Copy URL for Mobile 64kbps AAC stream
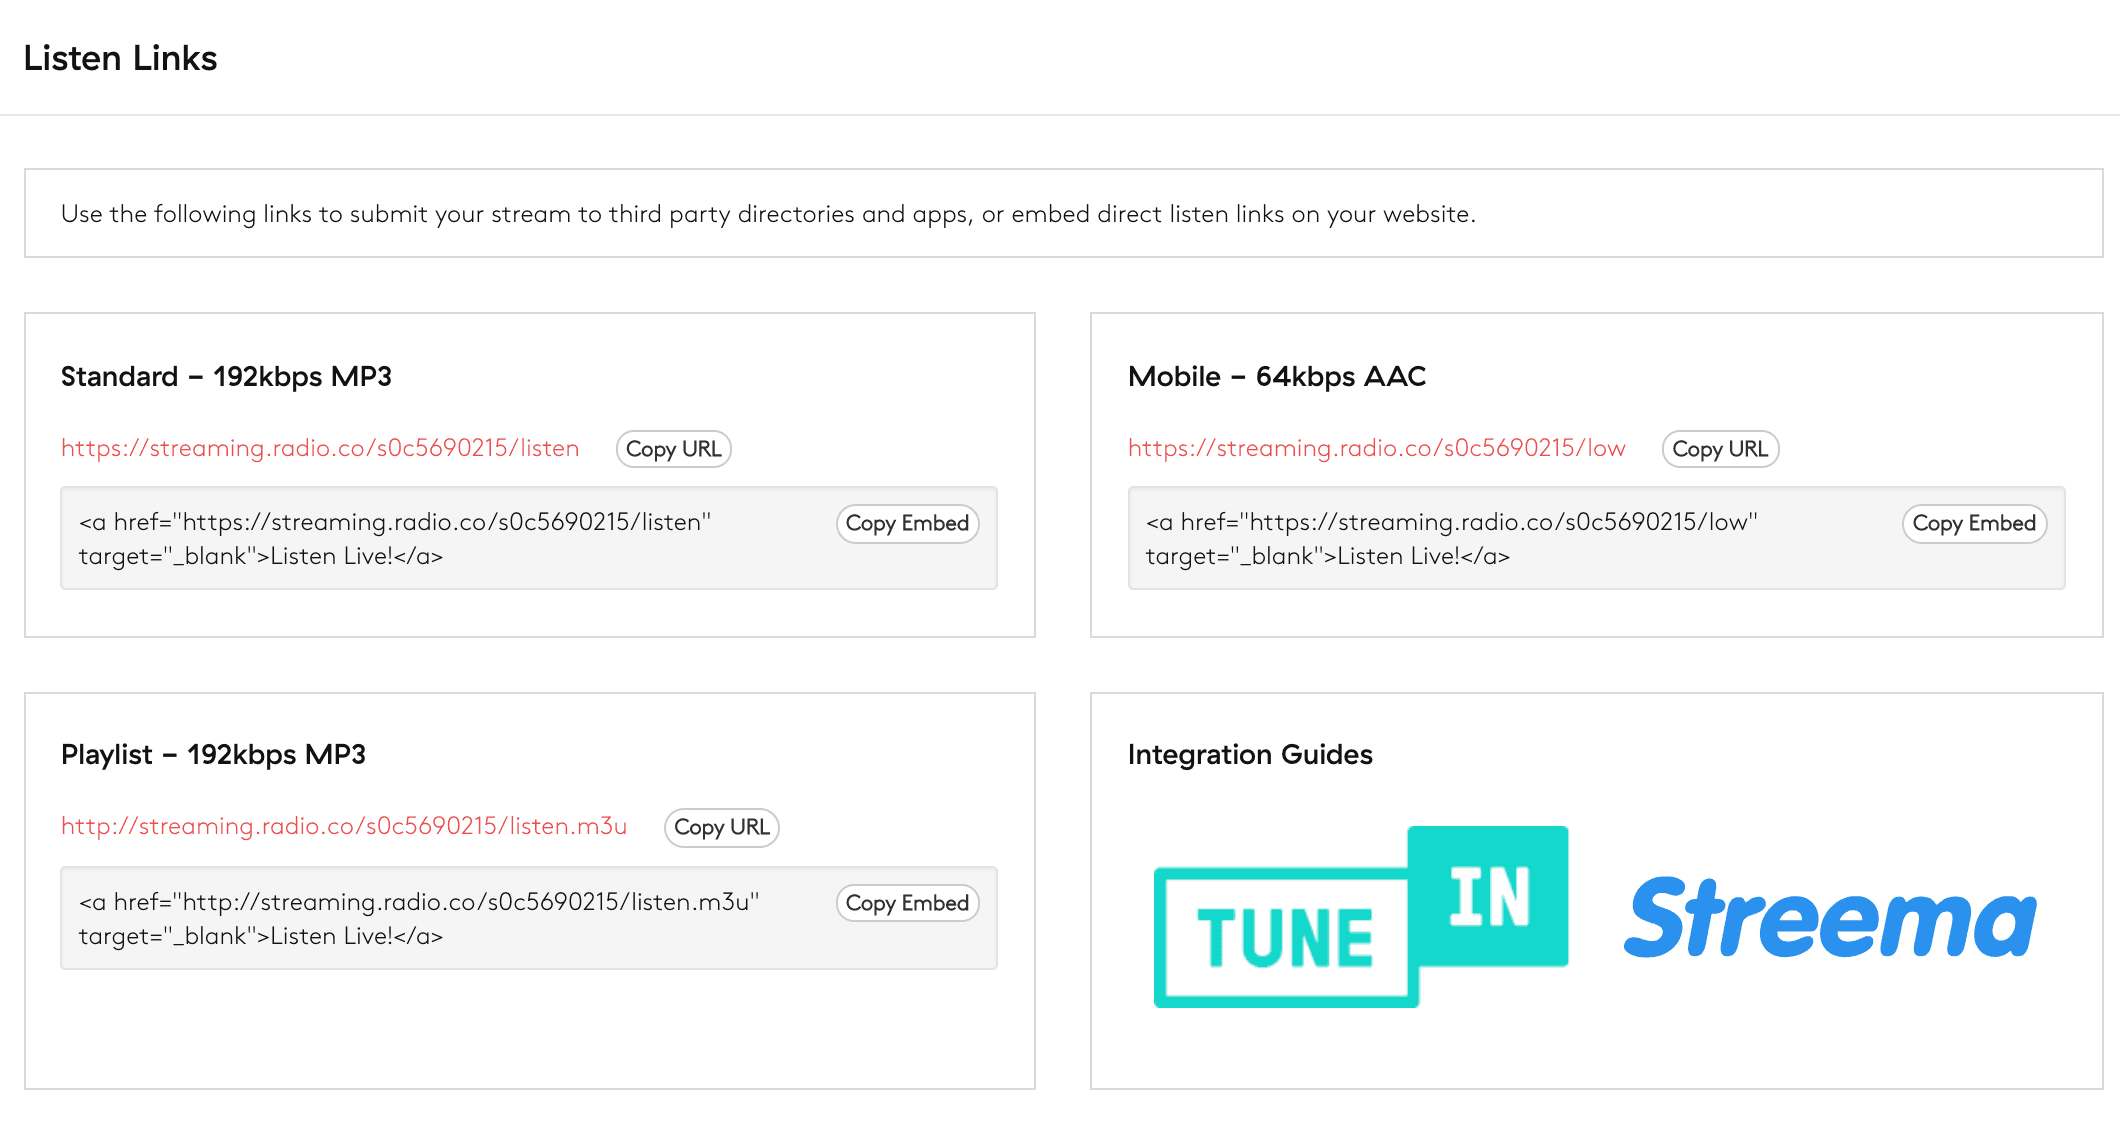The width and height of the screenshot is (2120, 1138). pos(1720,449)
